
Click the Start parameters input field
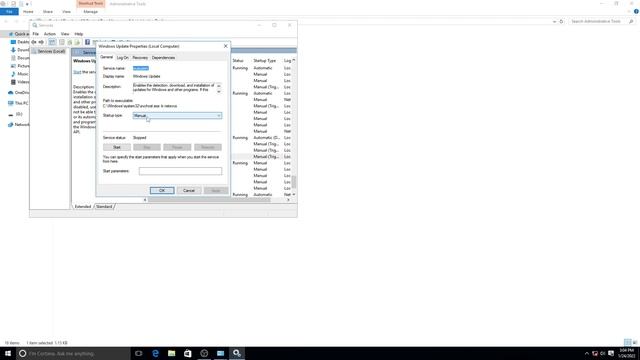click(x=180, y=171)
